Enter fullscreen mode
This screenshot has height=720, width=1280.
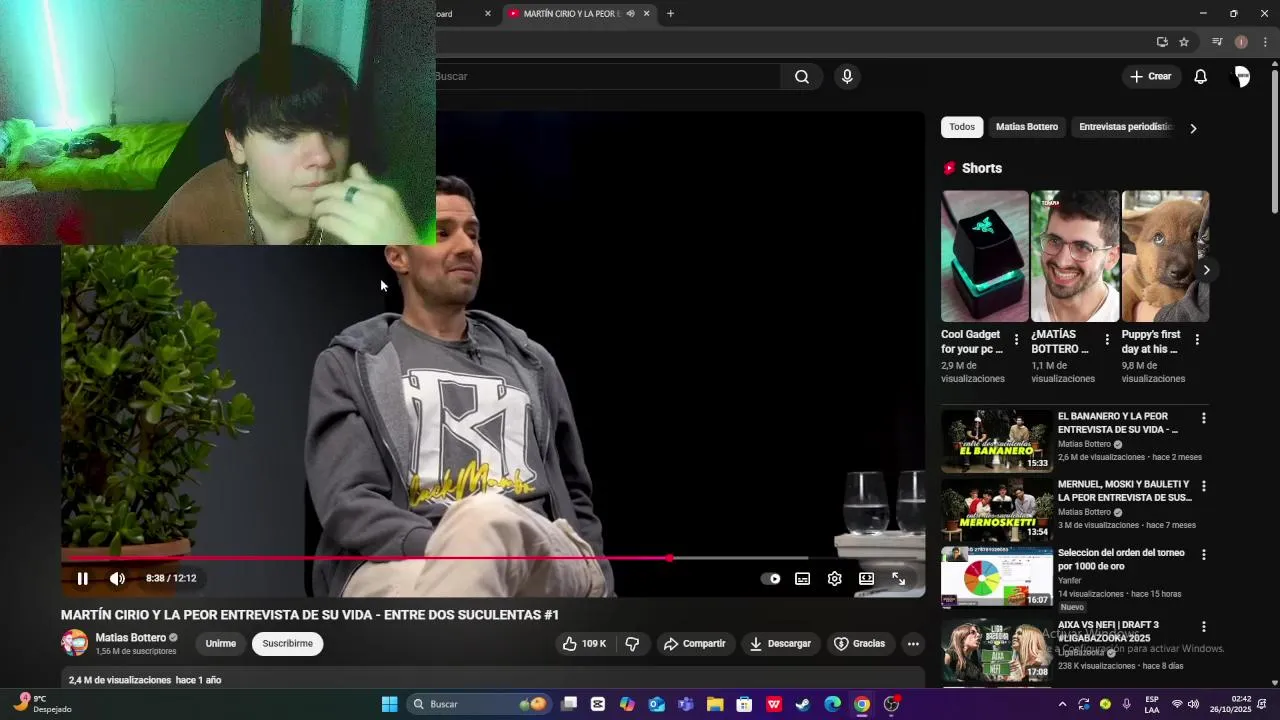coord(898,578)
